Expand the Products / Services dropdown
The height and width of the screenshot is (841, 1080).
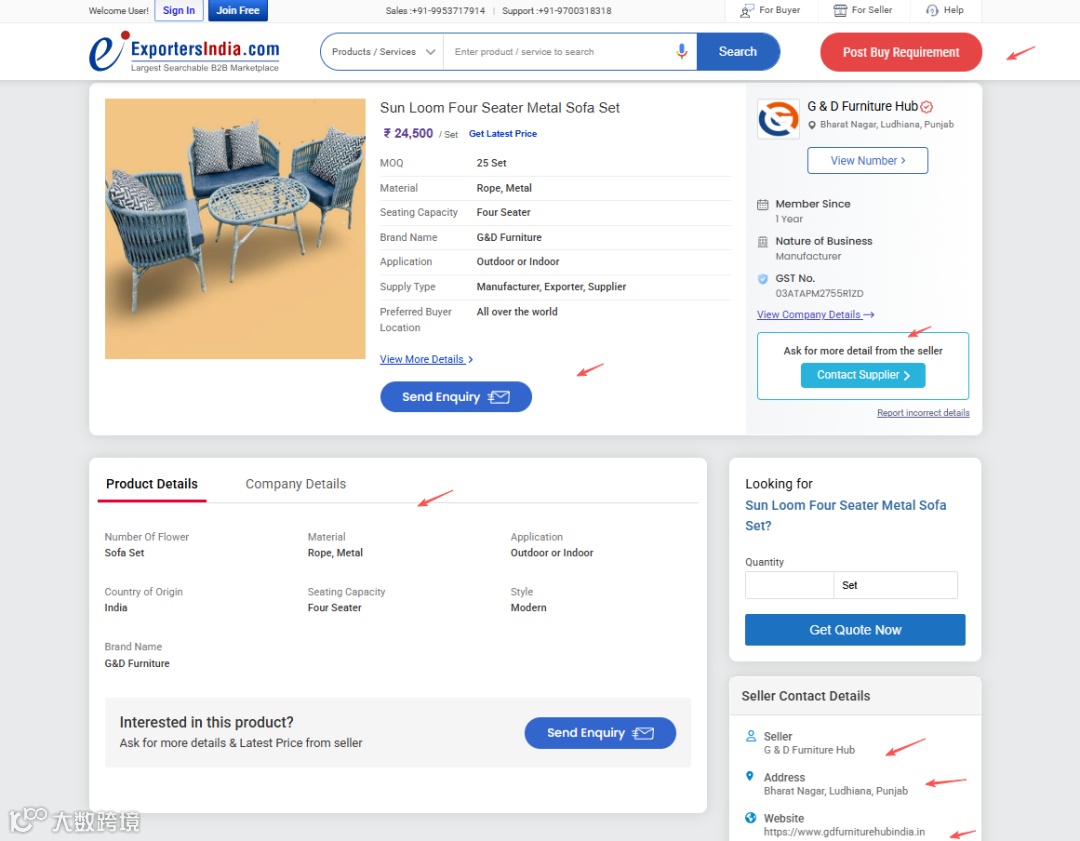point(382,52)
